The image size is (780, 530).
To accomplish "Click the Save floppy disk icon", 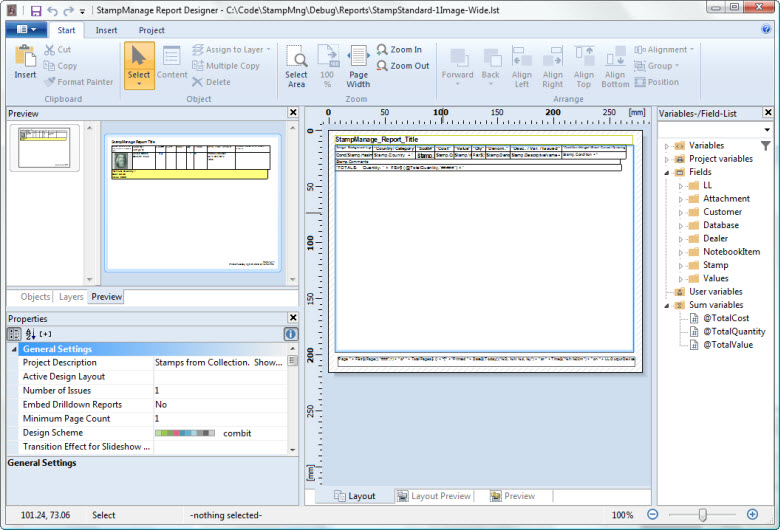I will point(36,10).
